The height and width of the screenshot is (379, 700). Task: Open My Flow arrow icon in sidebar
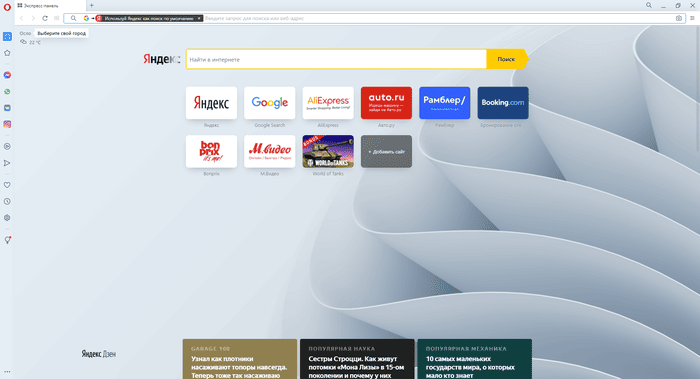[7, 163]
